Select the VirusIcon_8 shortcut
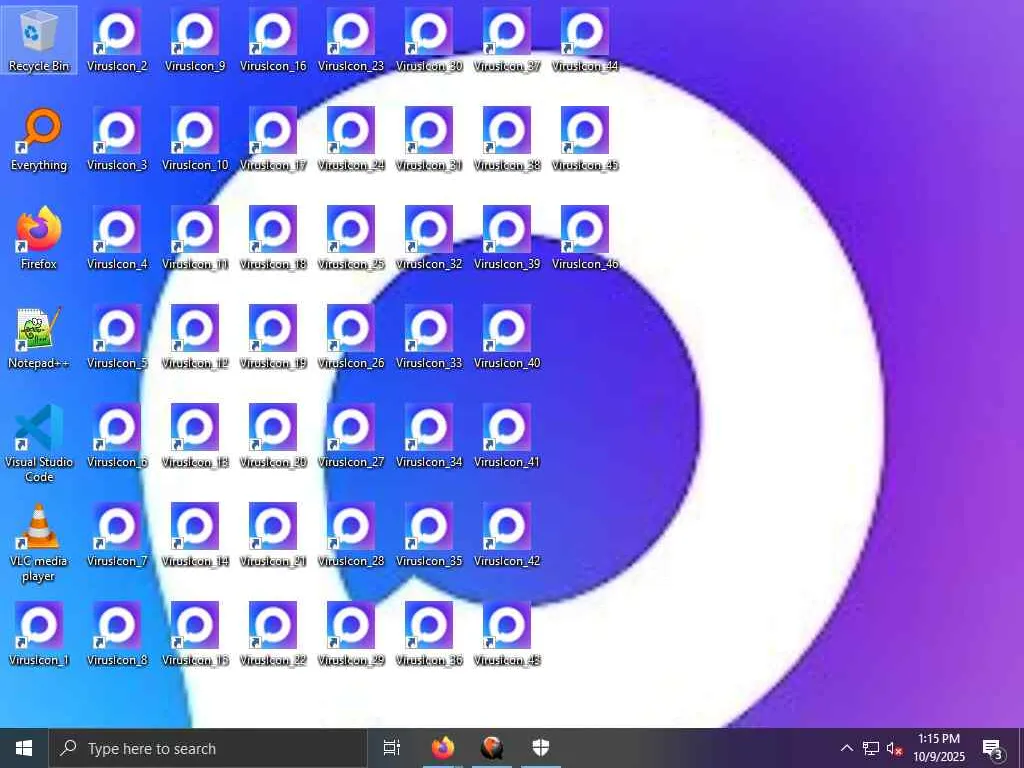 click(117, 634)
